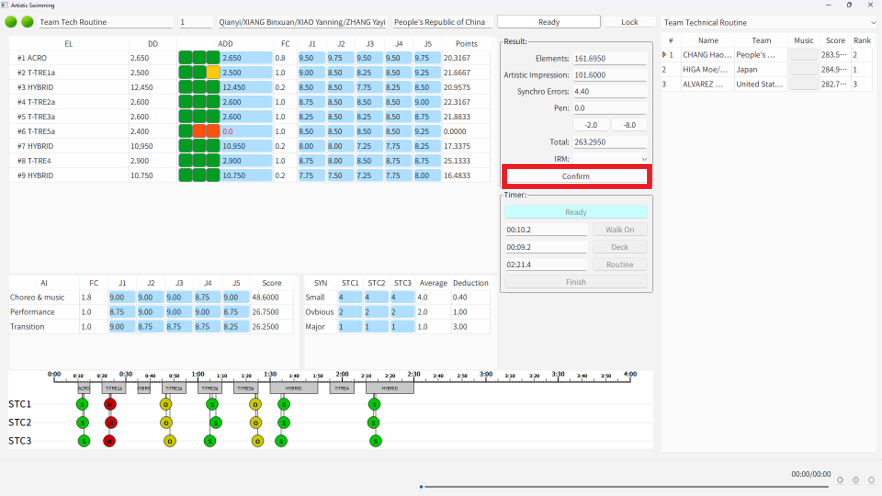Select the HIGA Moe row from Japan
This screenshot has width=882, height=496.
pos(767,69)
